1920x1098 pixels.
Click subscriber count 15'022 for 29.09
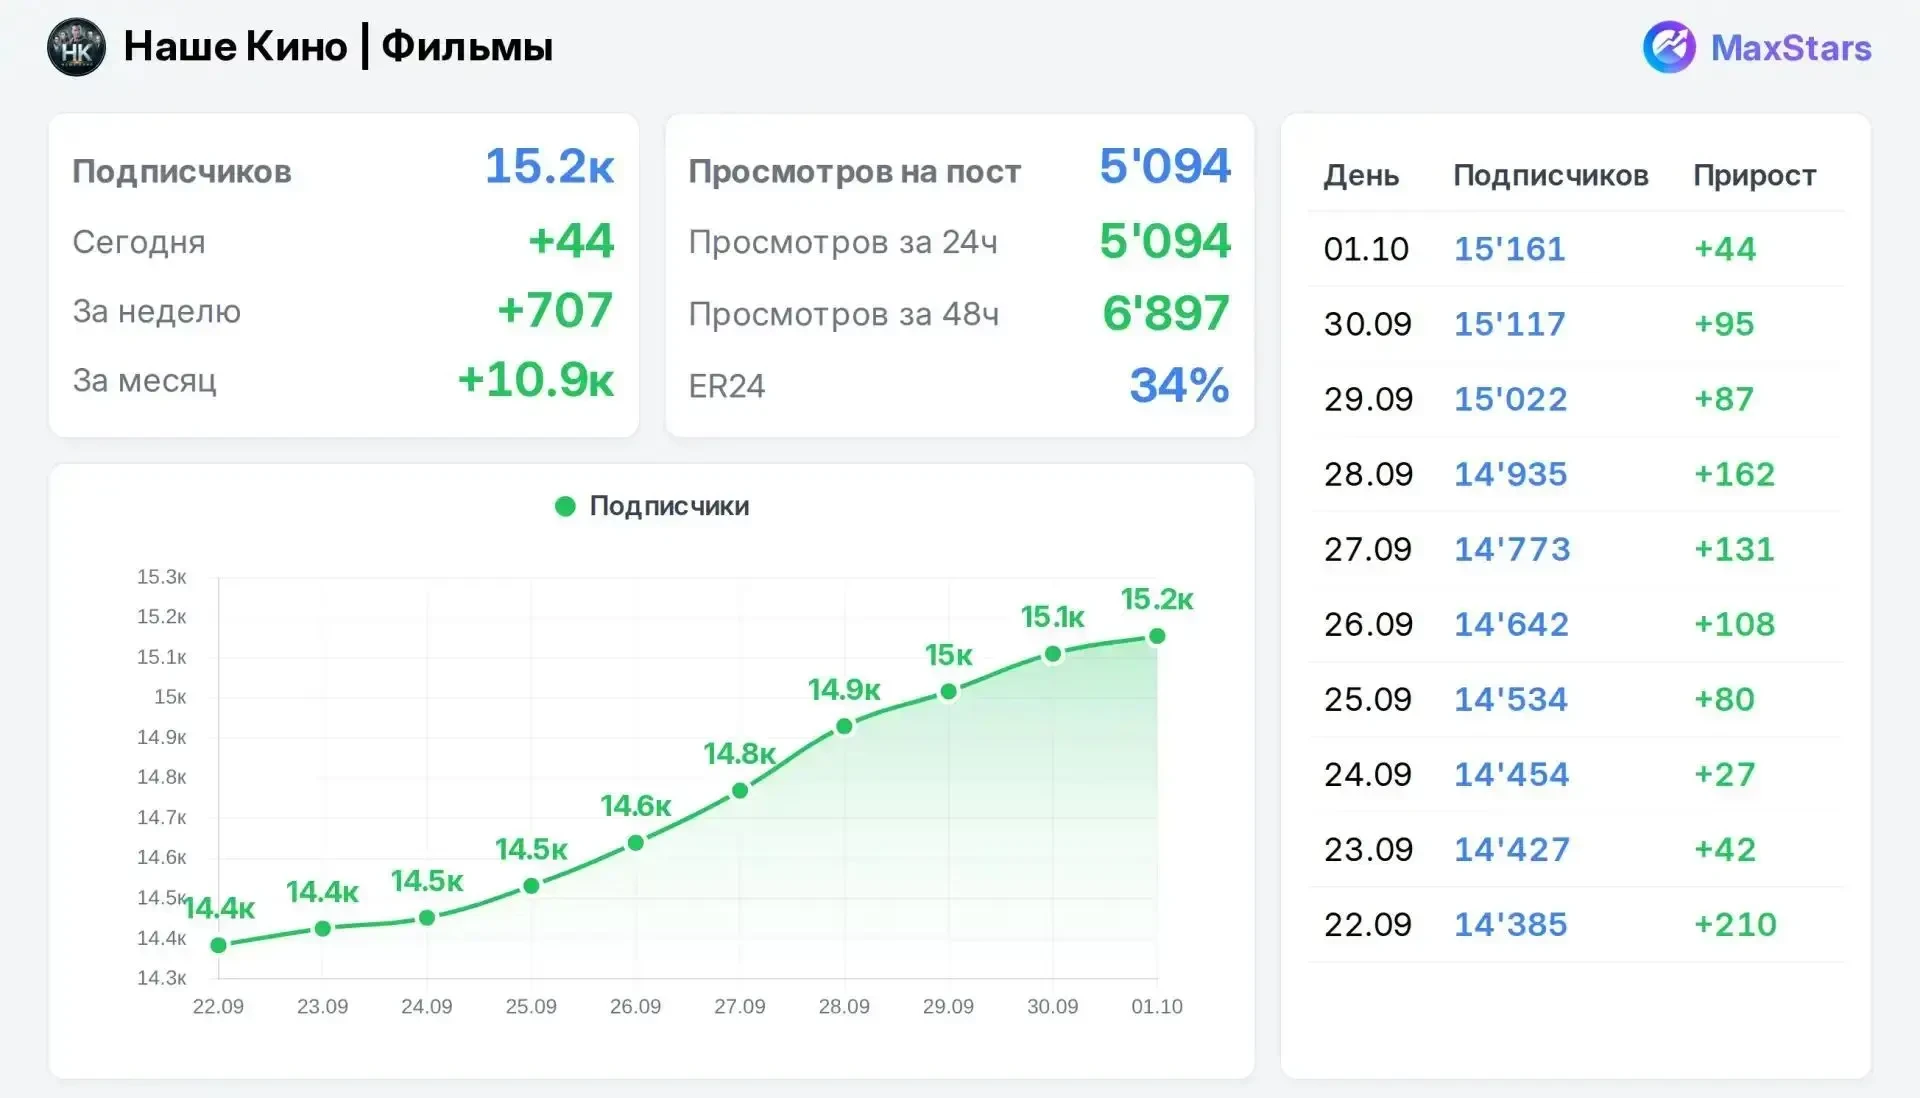(1510, 398)
